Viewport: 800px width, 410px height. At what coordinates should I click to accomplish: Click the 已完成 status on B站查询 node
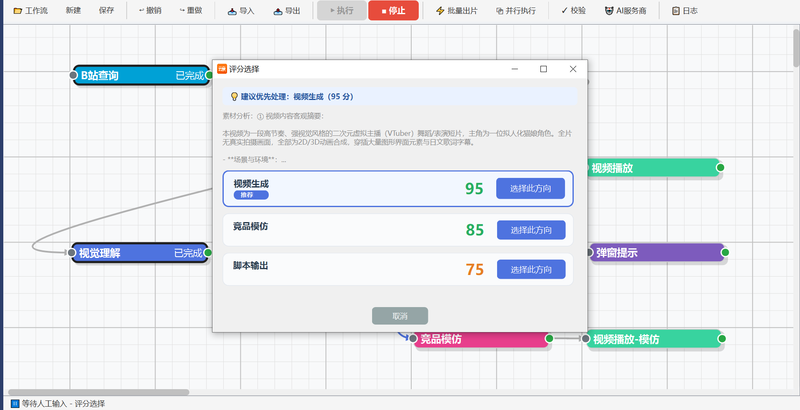[x=190, y=75]
